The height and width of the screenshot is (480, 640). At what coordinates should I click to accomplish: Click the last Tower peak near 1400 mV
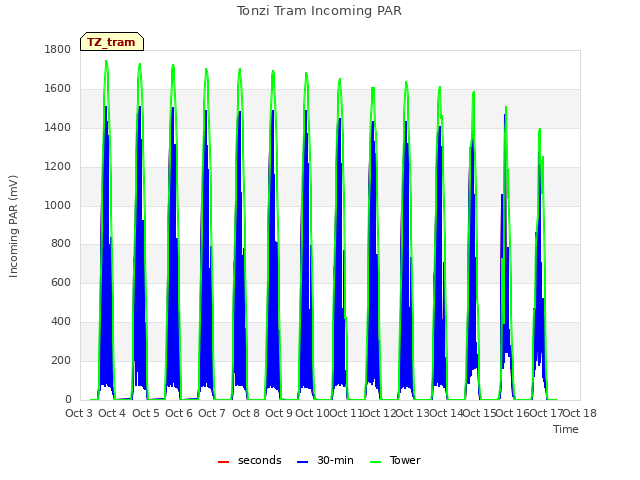(540, 130)
